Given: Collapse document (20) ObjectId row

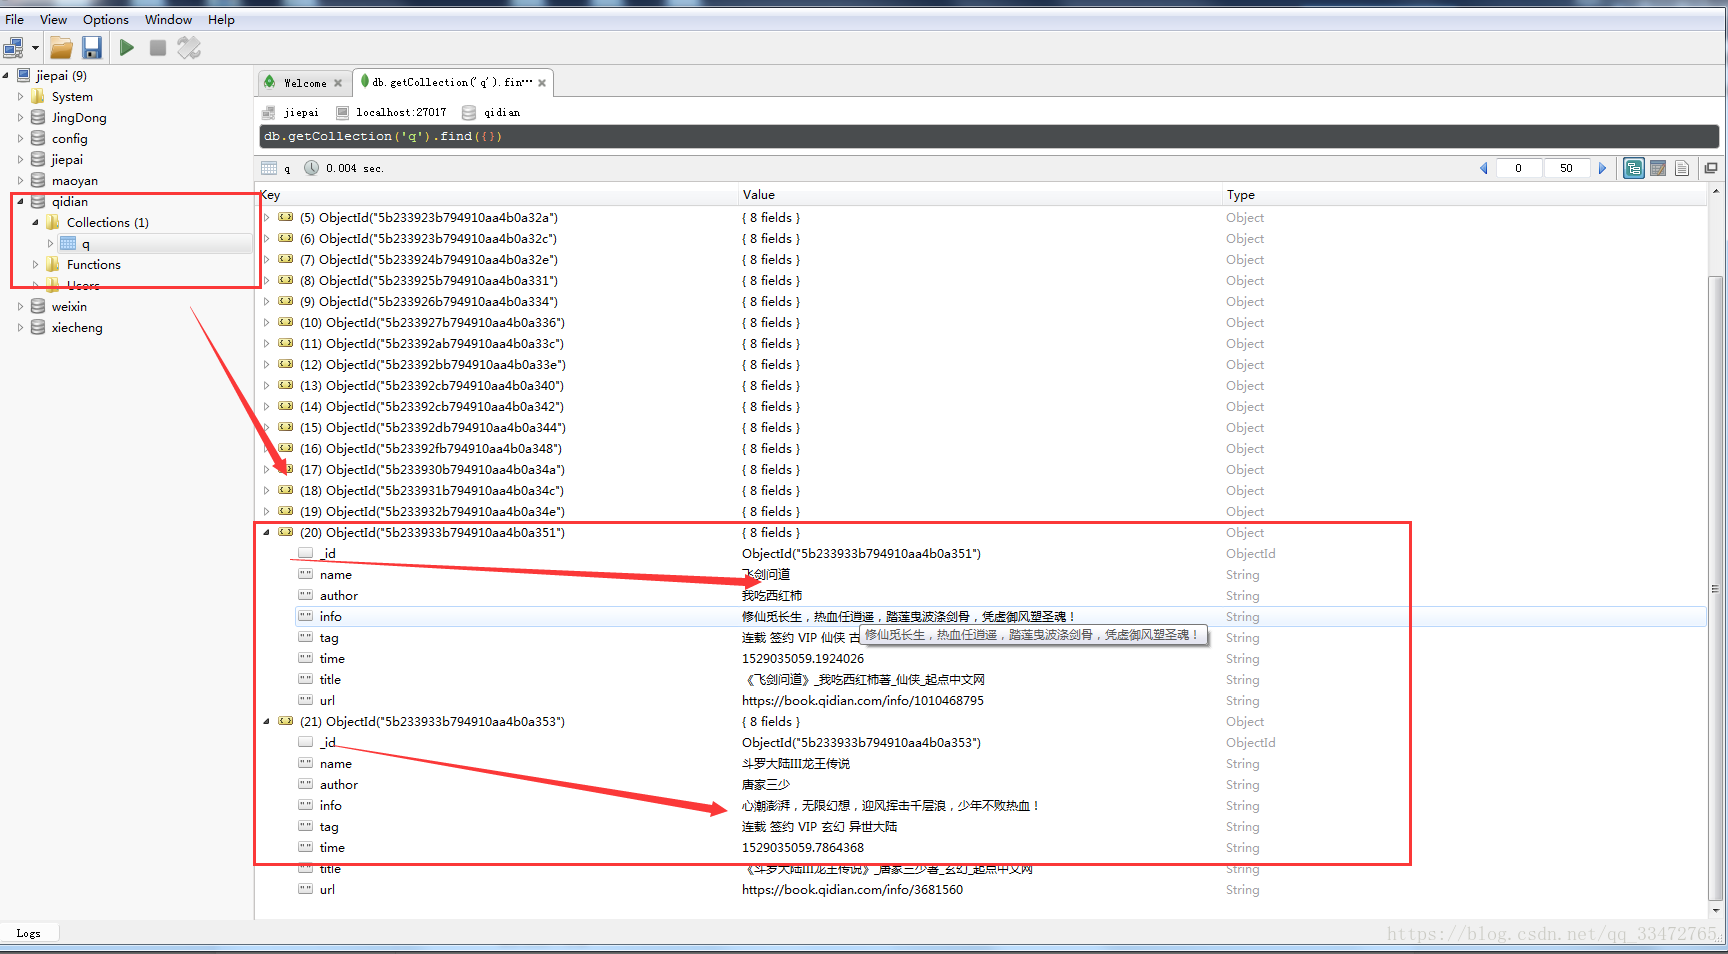Looking at the screenshot, I should pos(266,532).
